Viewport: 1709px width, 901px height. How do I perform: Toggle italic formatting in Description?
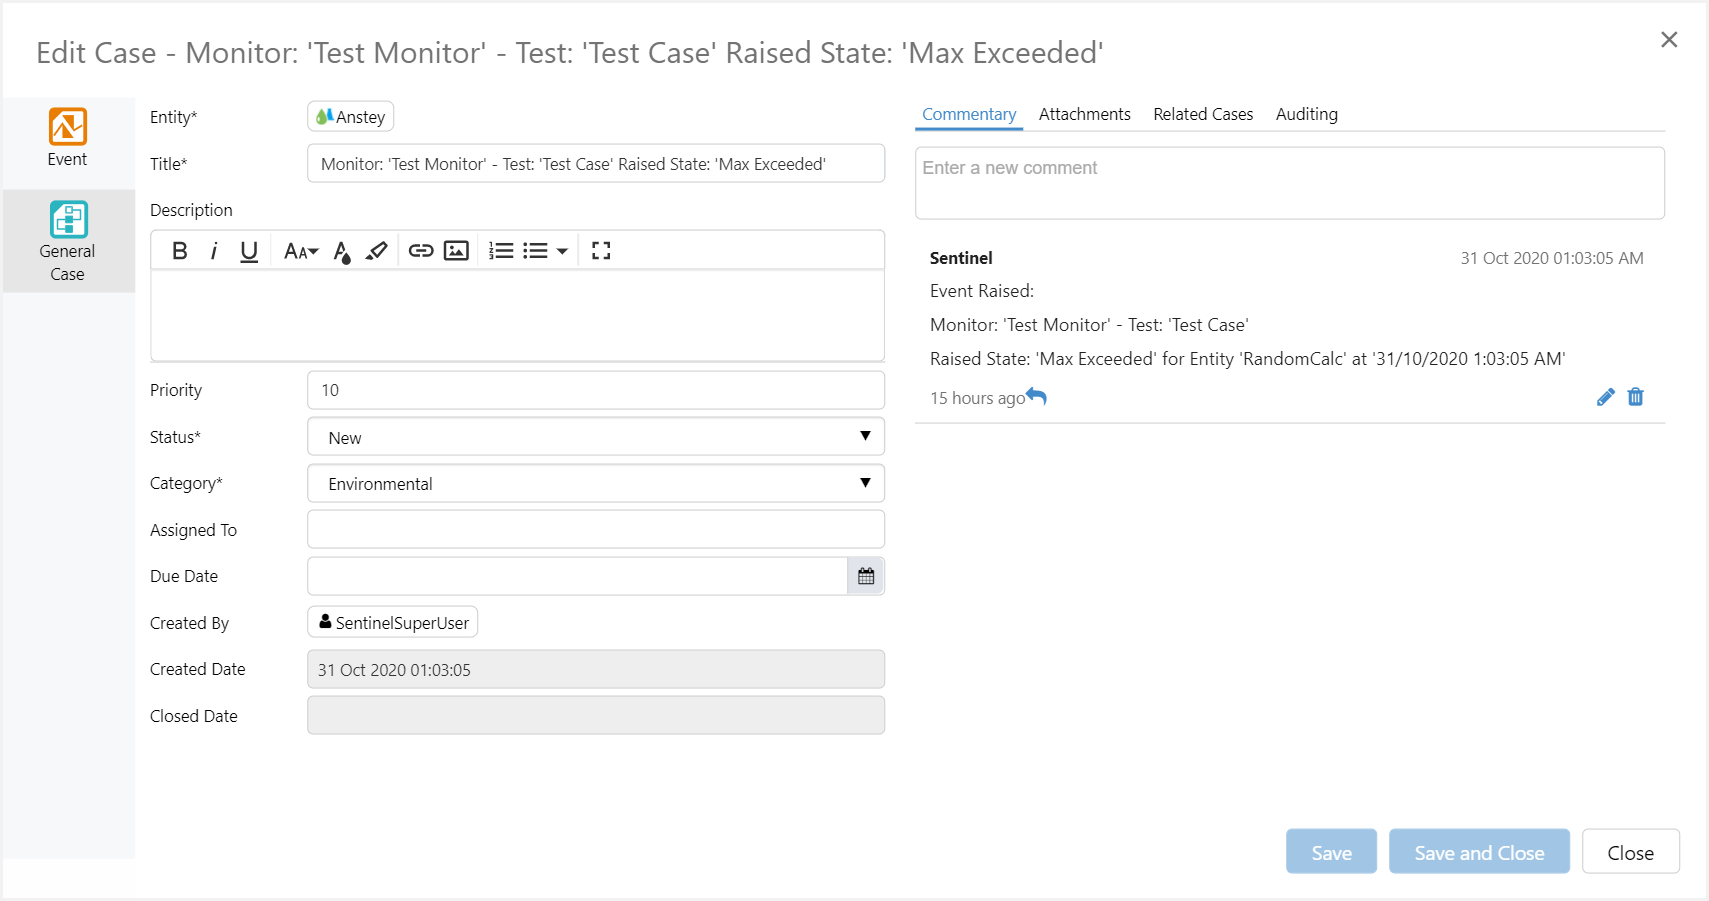point(214,251)
